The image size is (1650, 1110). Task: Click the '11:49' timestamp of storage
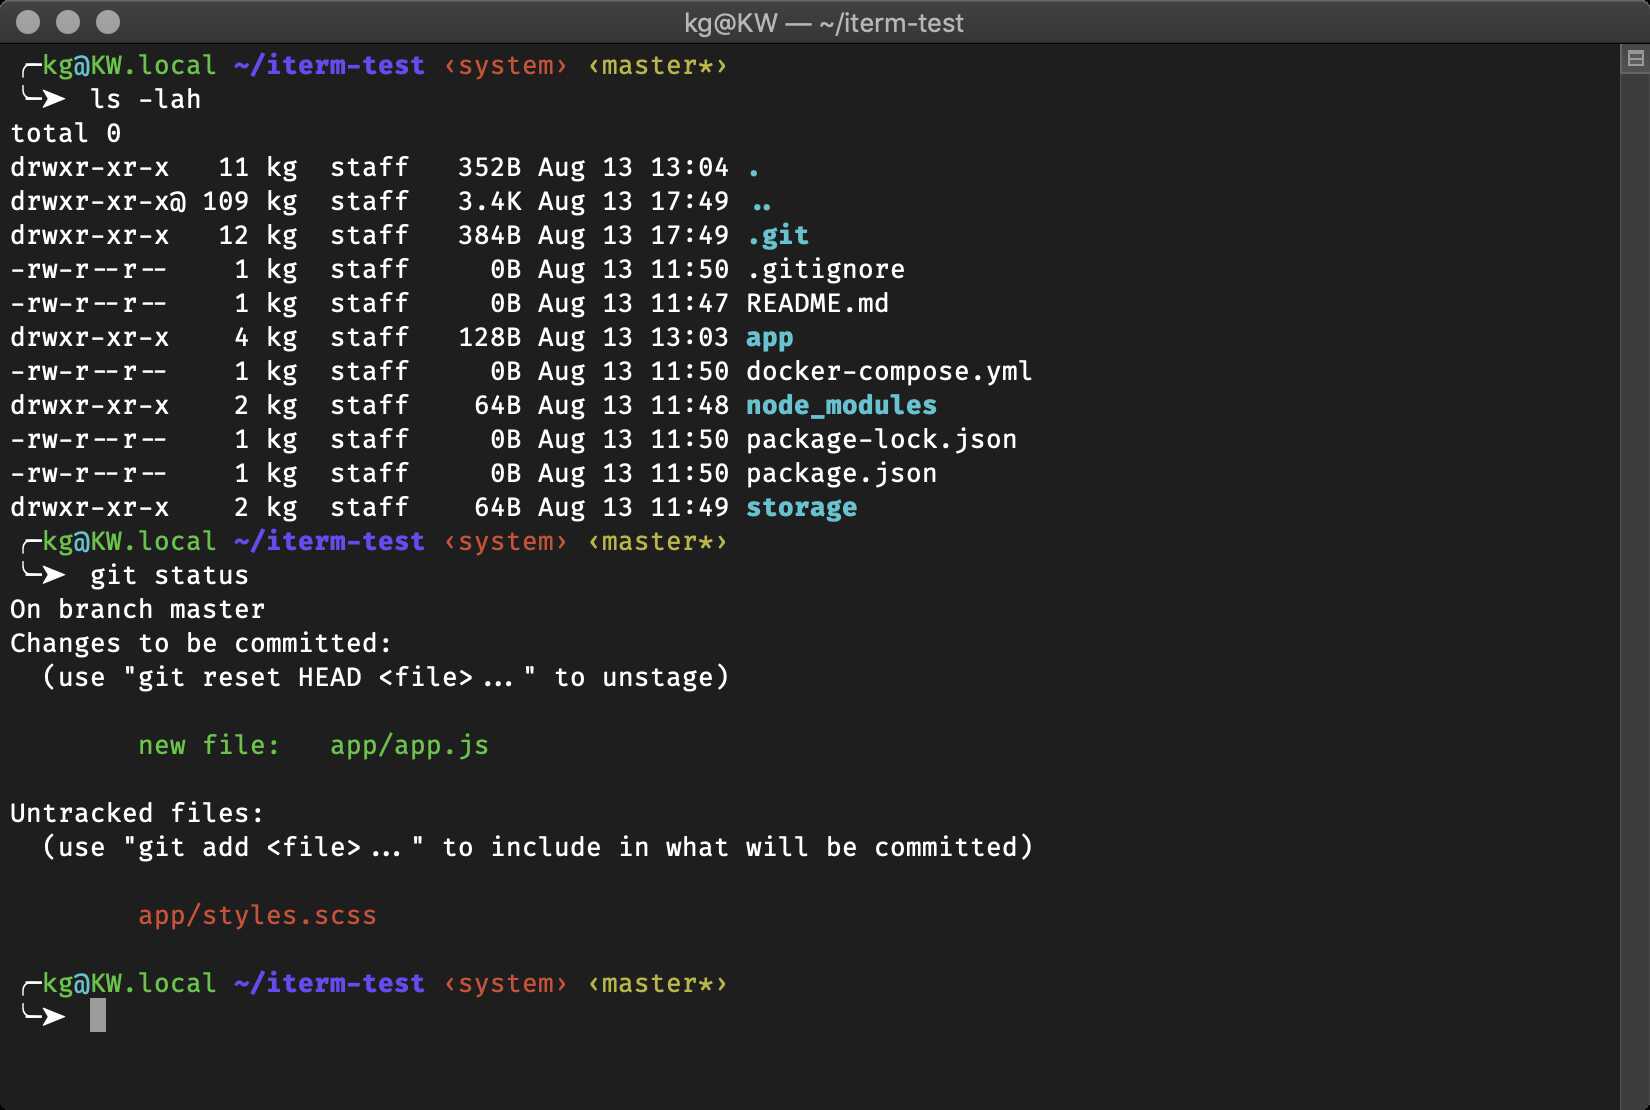[x=690, y=507]
